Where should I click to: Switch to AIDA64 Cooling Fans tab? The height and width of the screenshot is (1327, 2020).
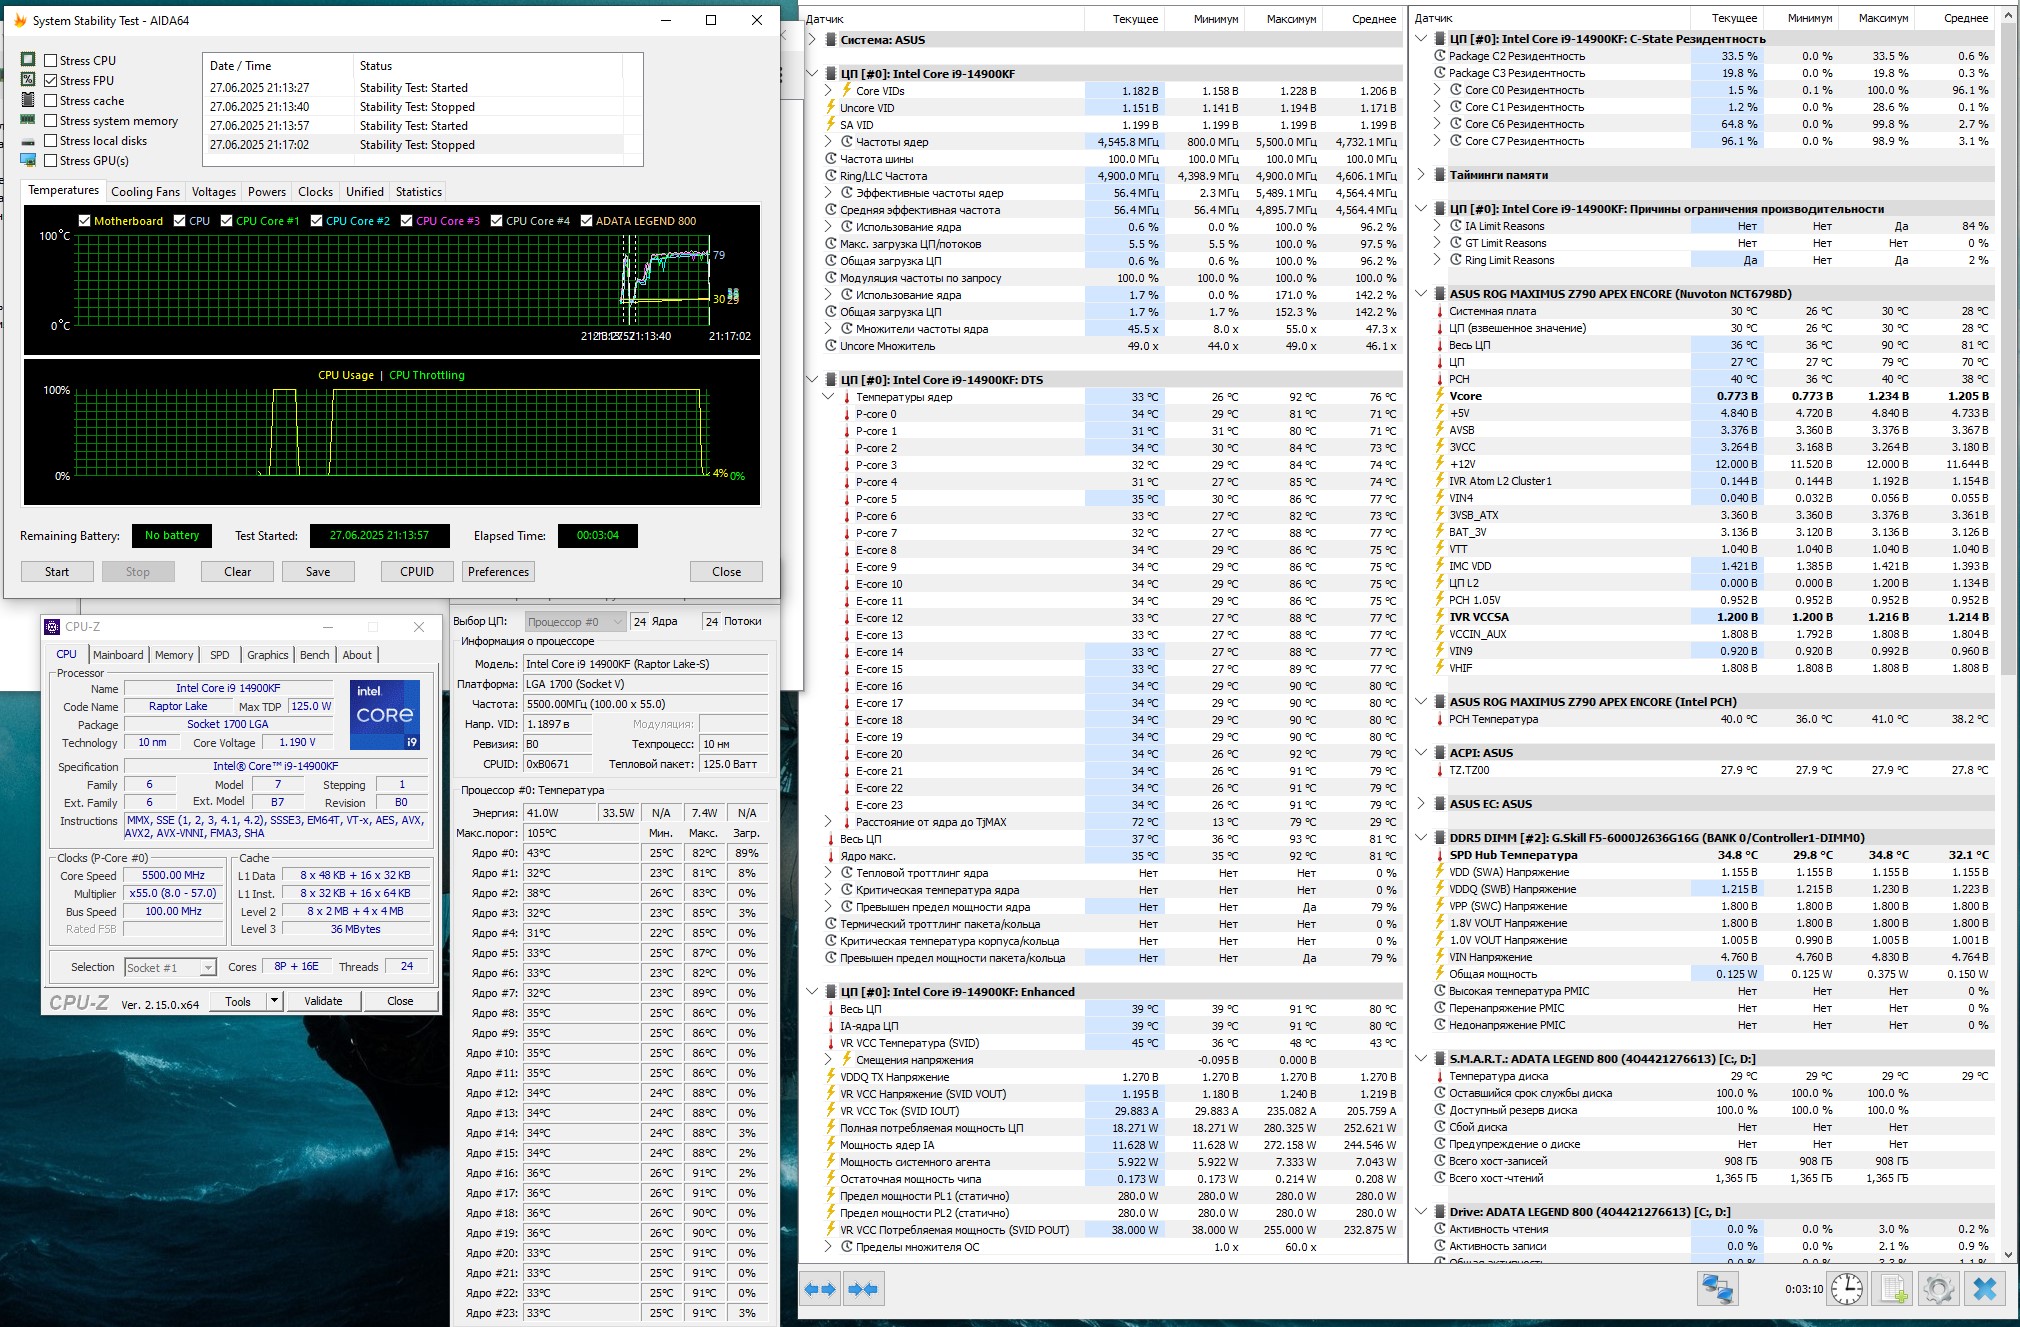tap(145, 192)
